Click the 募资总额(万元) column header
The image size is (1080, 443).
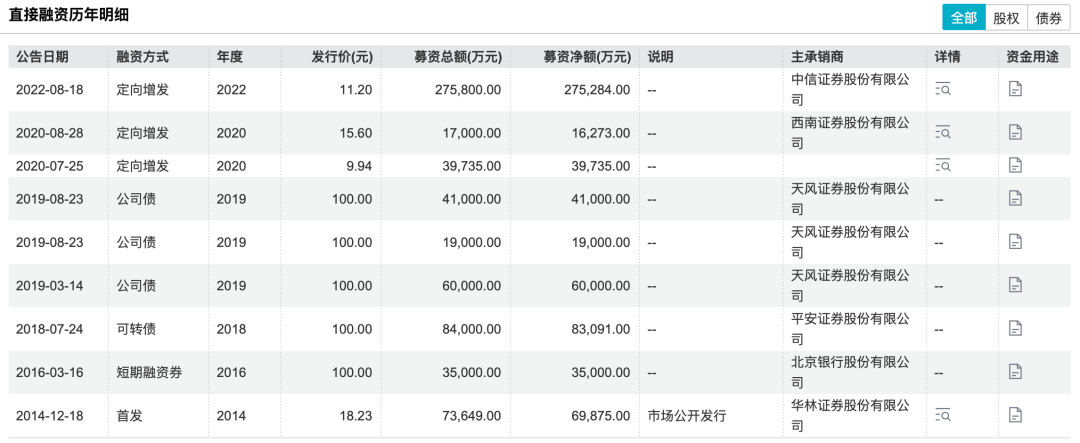(458, 56)
